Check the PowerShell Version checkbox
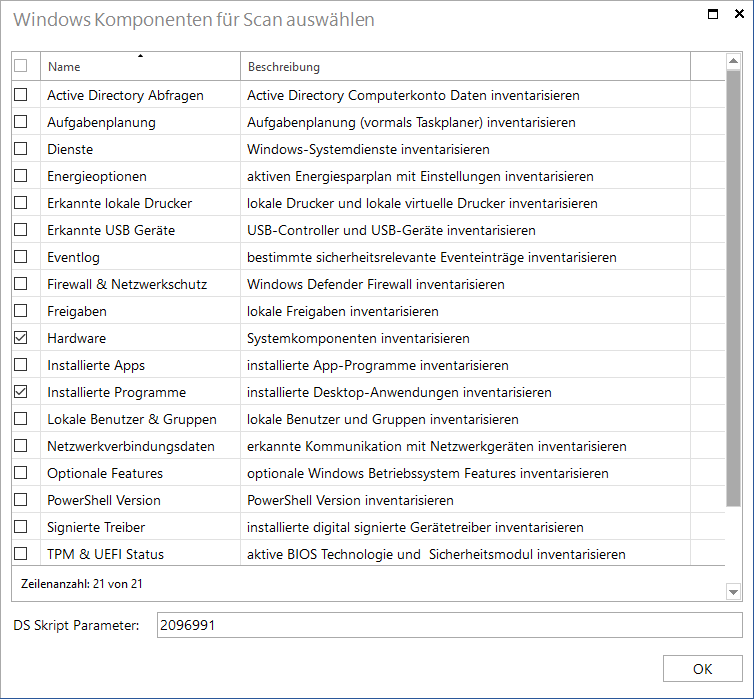Image resolution: width=754 pixels, height=699 pixels. point(21,500)
